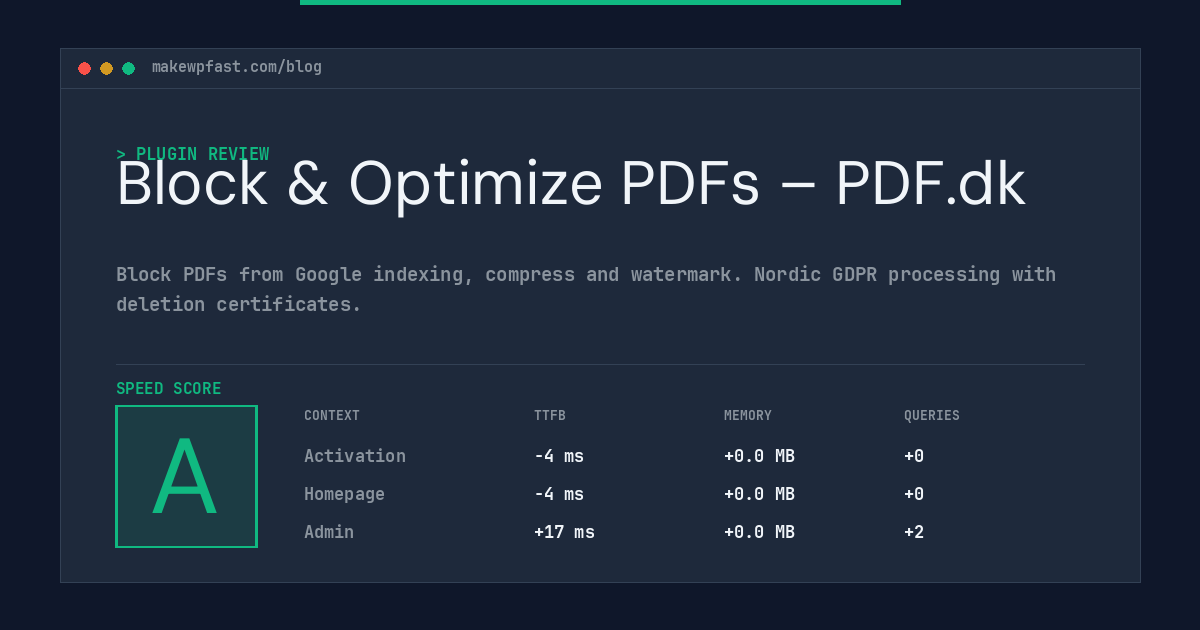
Task: Click the TTFB column header
Action: pos(550,416)
